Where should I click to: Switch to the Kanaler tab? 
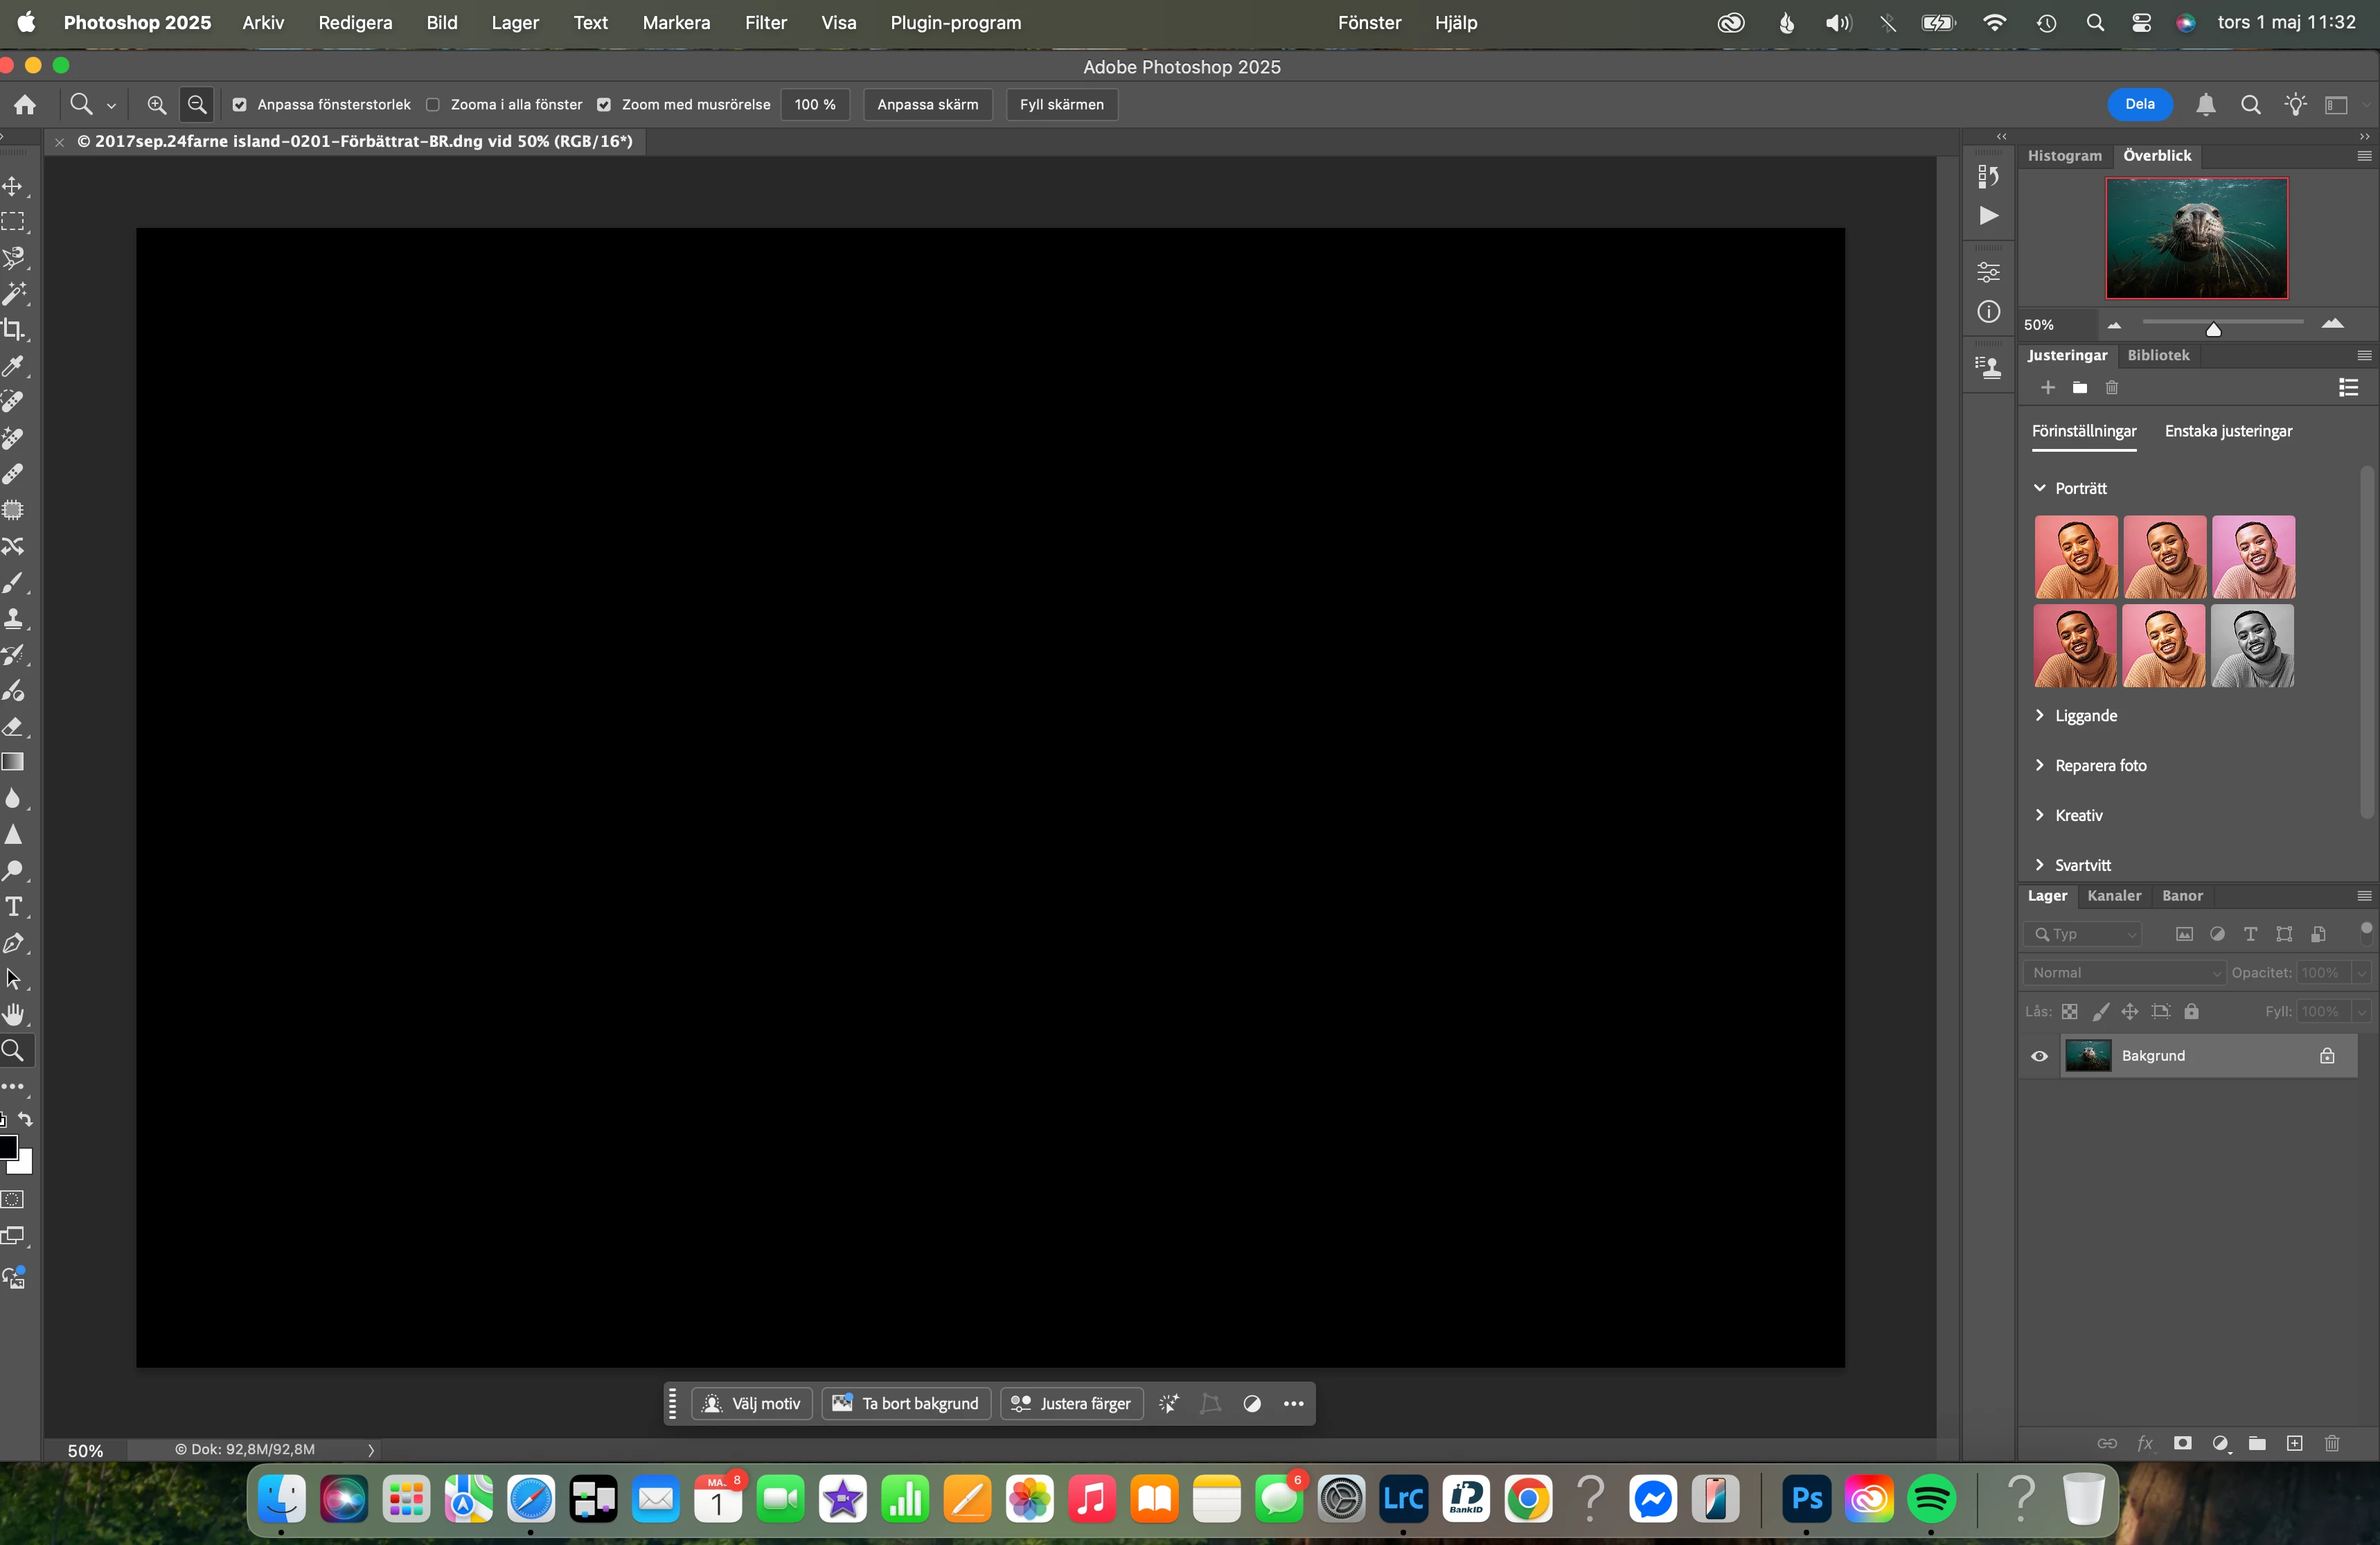[2113, 896]
